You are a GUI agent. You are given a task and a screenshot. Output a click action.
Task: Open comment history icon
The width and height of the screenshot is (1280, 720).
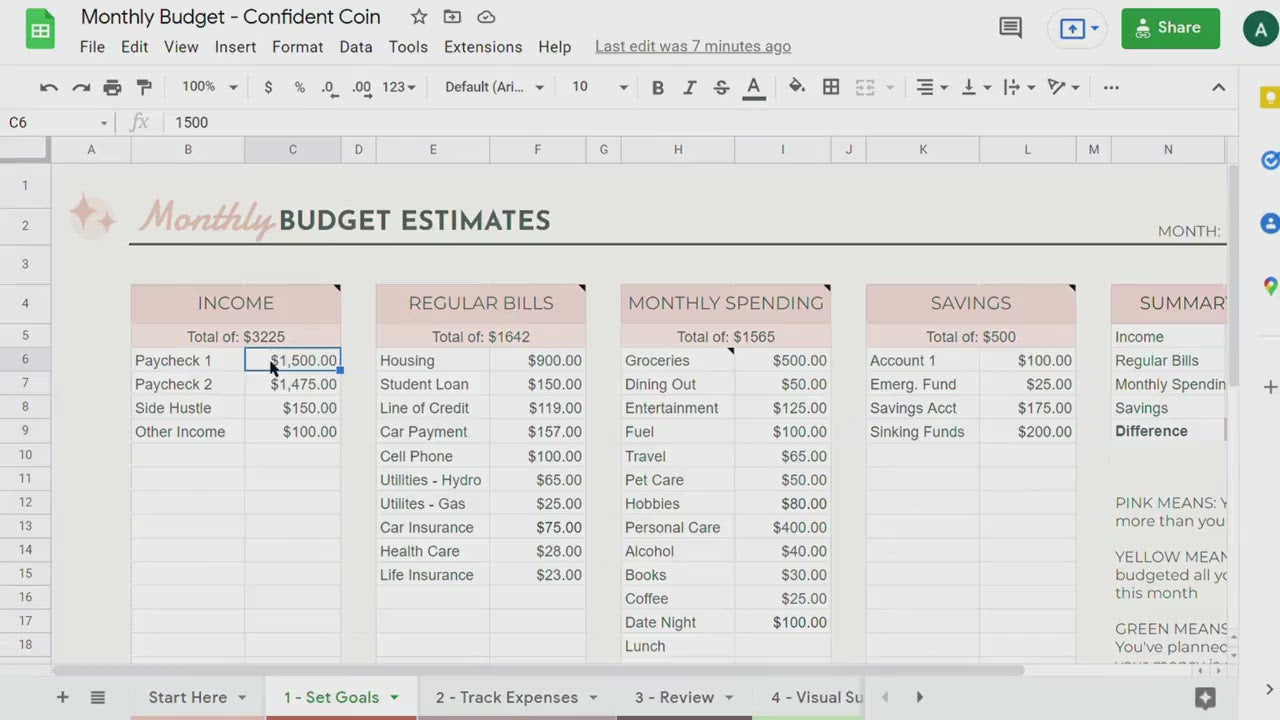(x=1010, y=28)
